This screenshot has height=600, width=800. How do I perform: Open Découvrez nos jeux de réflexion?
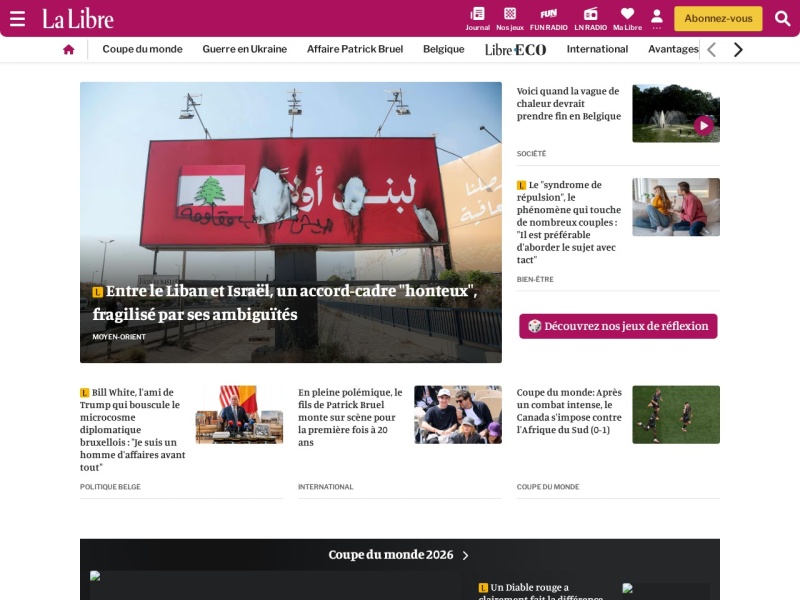click(x=618, y=326)
